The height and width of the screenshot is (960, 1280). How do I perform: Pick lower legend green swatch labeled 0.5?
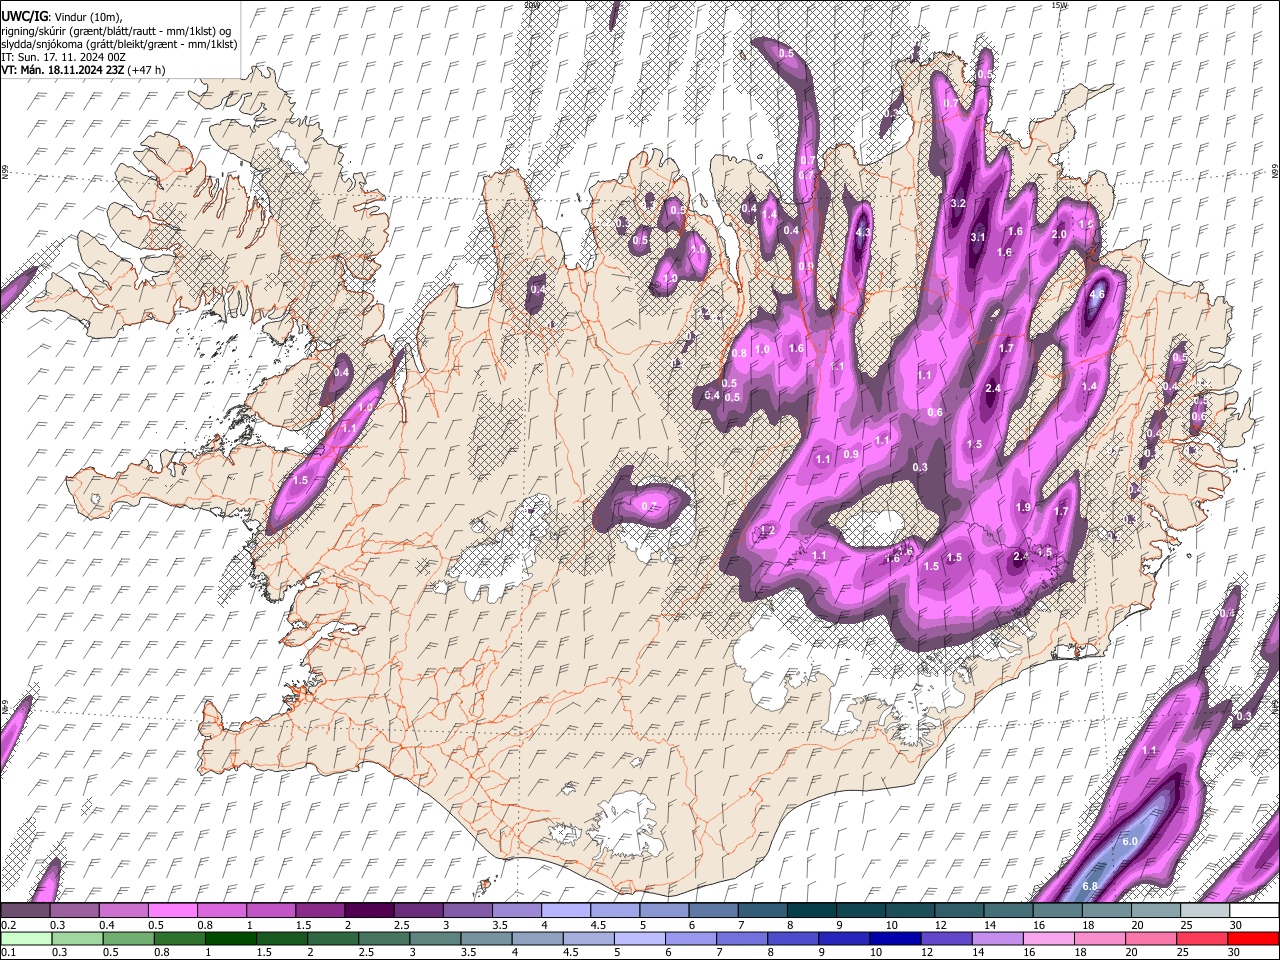(x=127, y=938)
